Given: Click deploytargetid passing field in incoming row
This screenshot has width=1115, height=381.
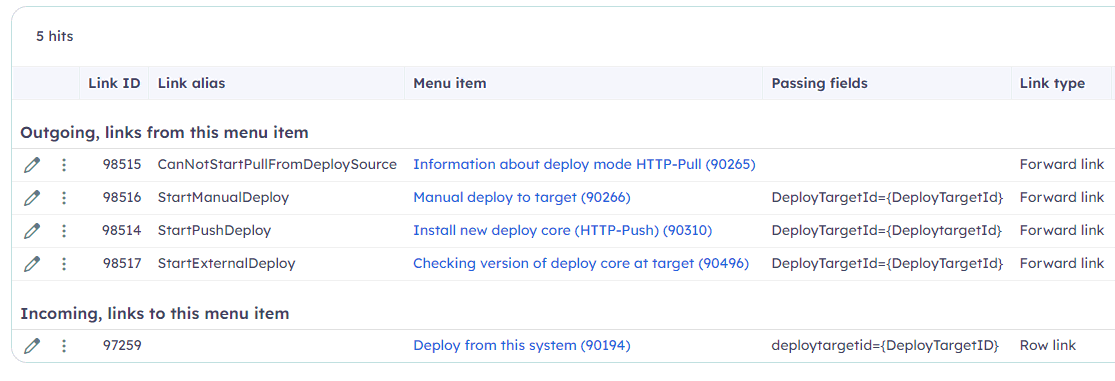Looking at the screenshot, I should 885,346.
